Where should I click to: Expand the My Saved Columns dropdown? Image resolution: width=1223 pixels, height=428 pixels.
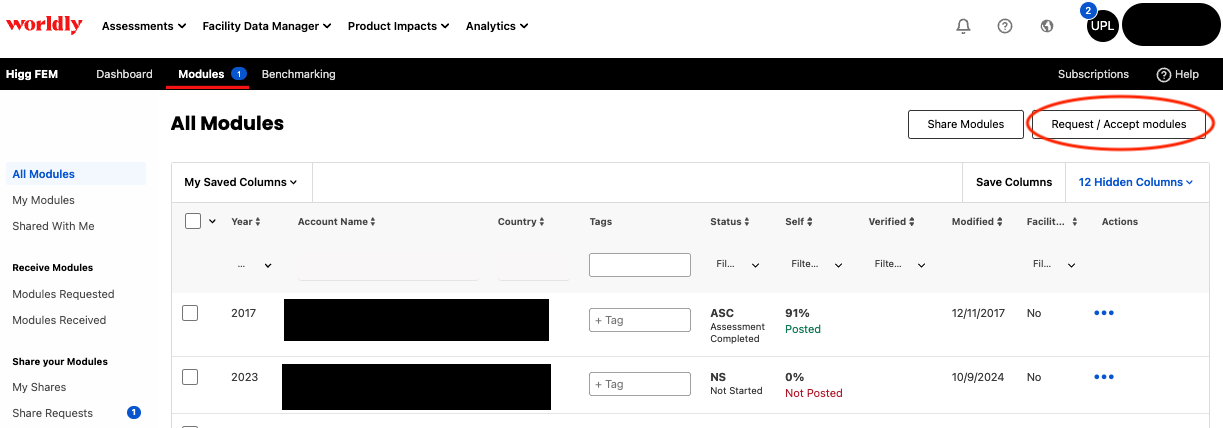point(241,182)
